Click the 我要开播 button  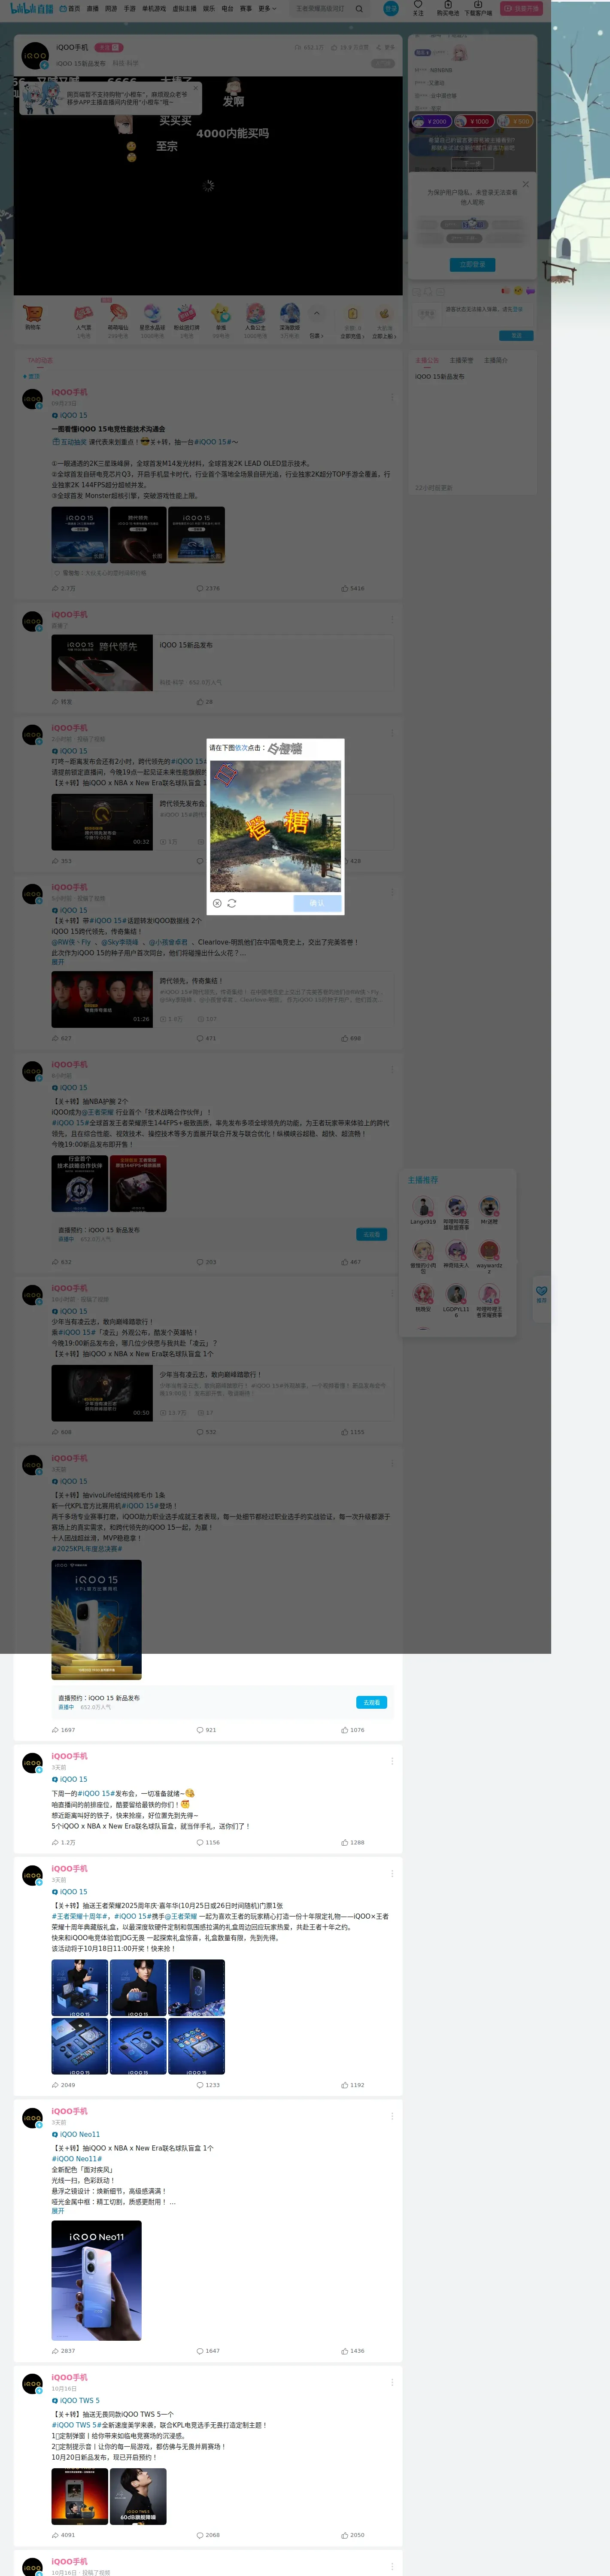pos(521,8)
